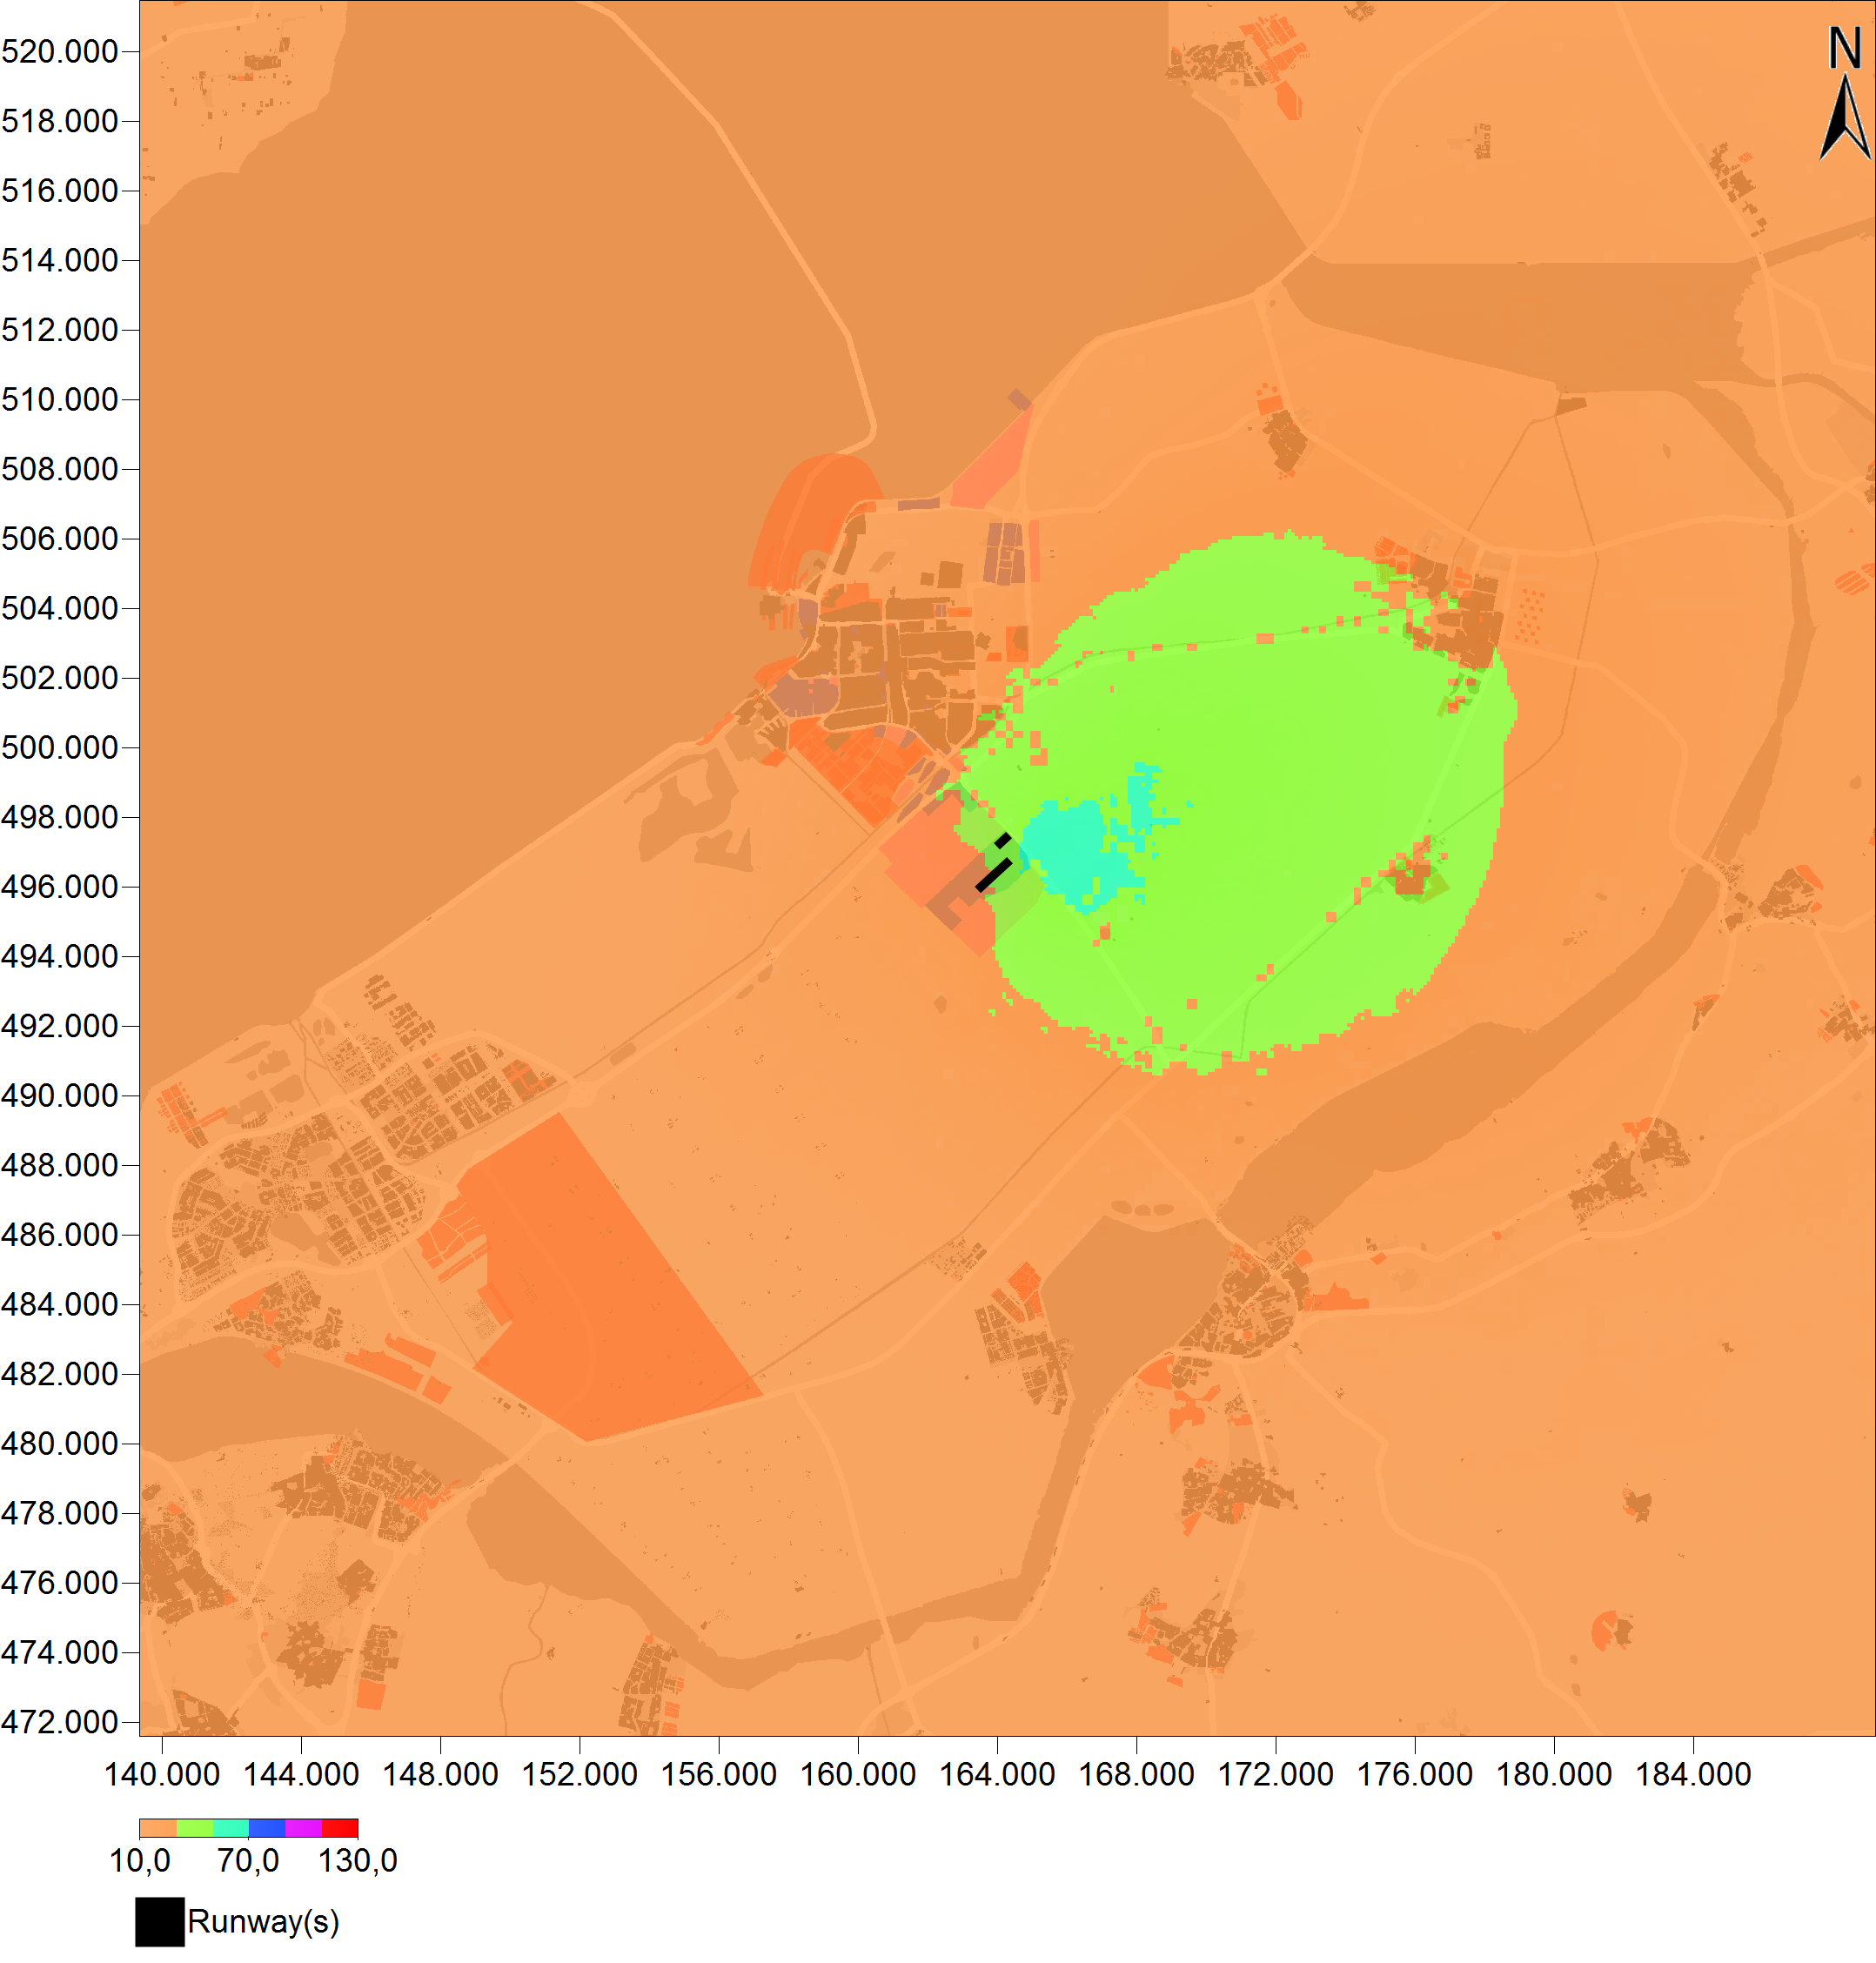1876x1963 pixels.
Task: Select the green legend color swatch
Action: point(194,1828)
